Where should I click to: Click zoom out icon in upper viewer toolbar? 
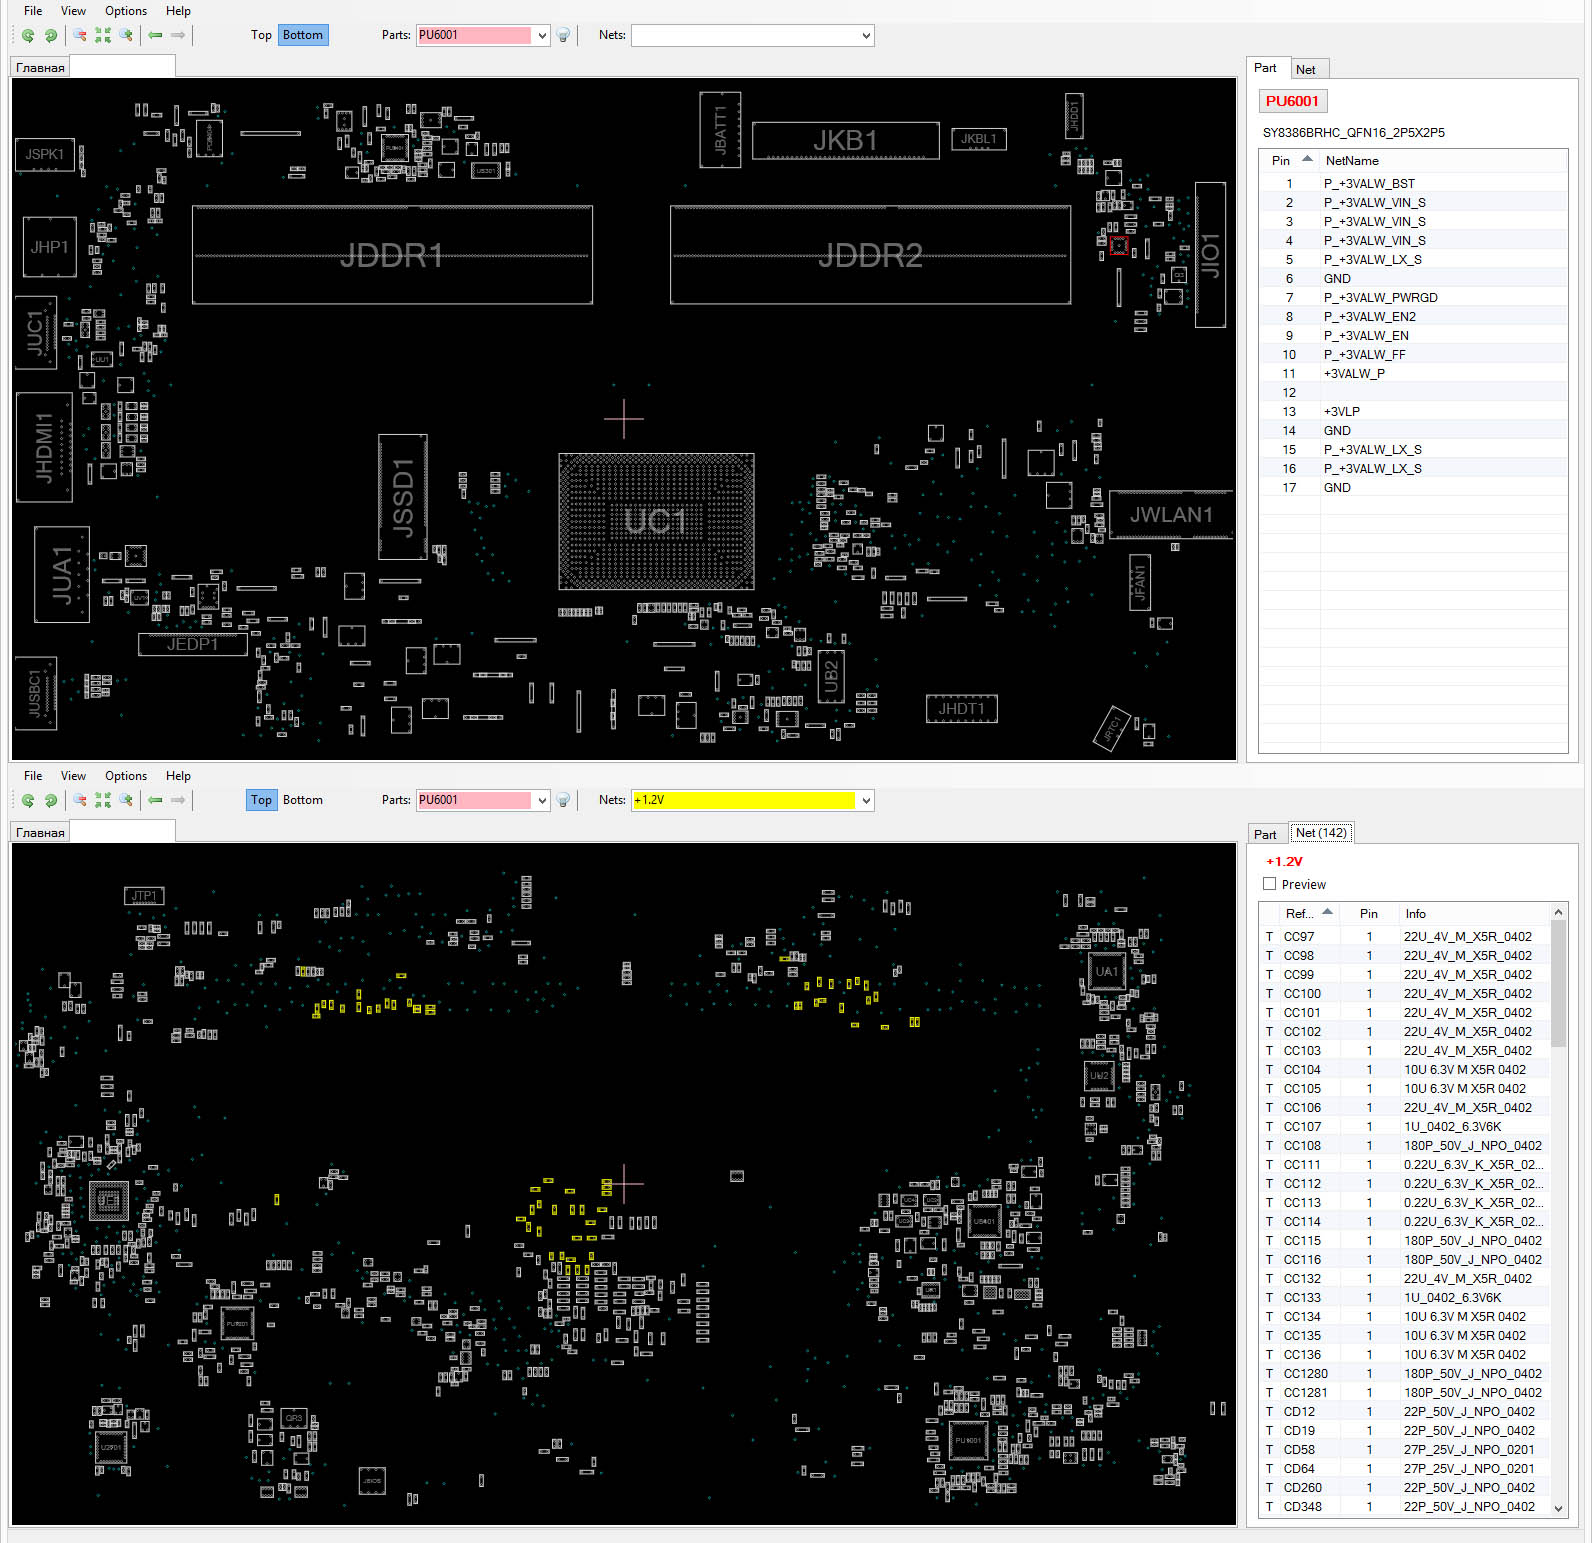tap(79, 35)
